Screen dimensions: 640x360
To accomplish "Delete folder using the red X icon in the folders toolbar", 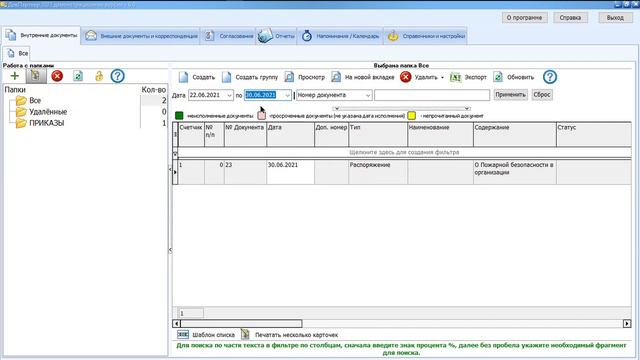I will [57, 76].
